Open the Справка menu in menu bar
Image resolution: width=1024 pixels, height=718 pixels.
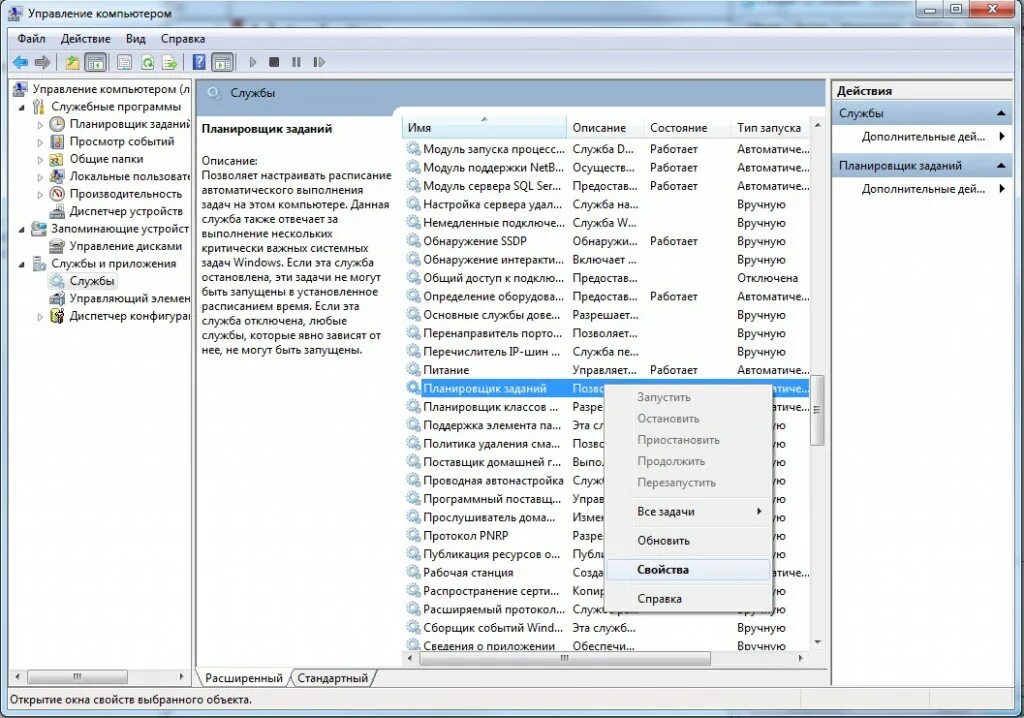pos(183,39)
